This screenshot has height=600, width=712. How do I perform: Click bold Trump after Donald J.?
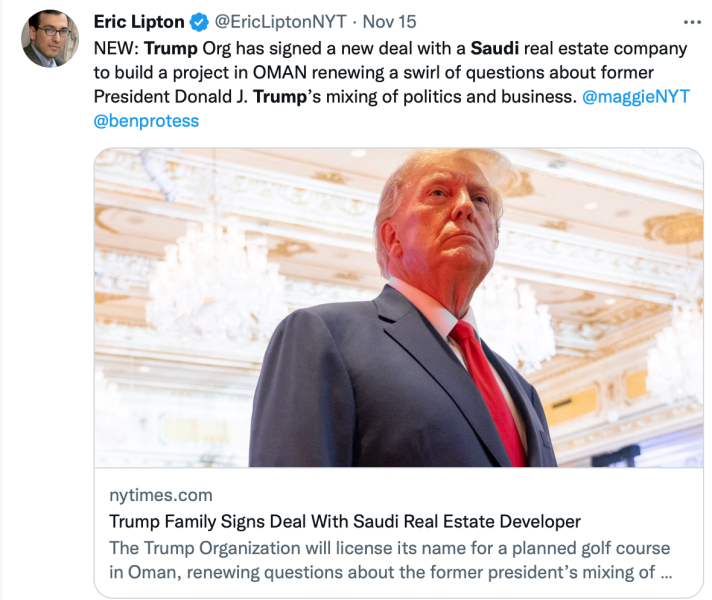[281, 96]
